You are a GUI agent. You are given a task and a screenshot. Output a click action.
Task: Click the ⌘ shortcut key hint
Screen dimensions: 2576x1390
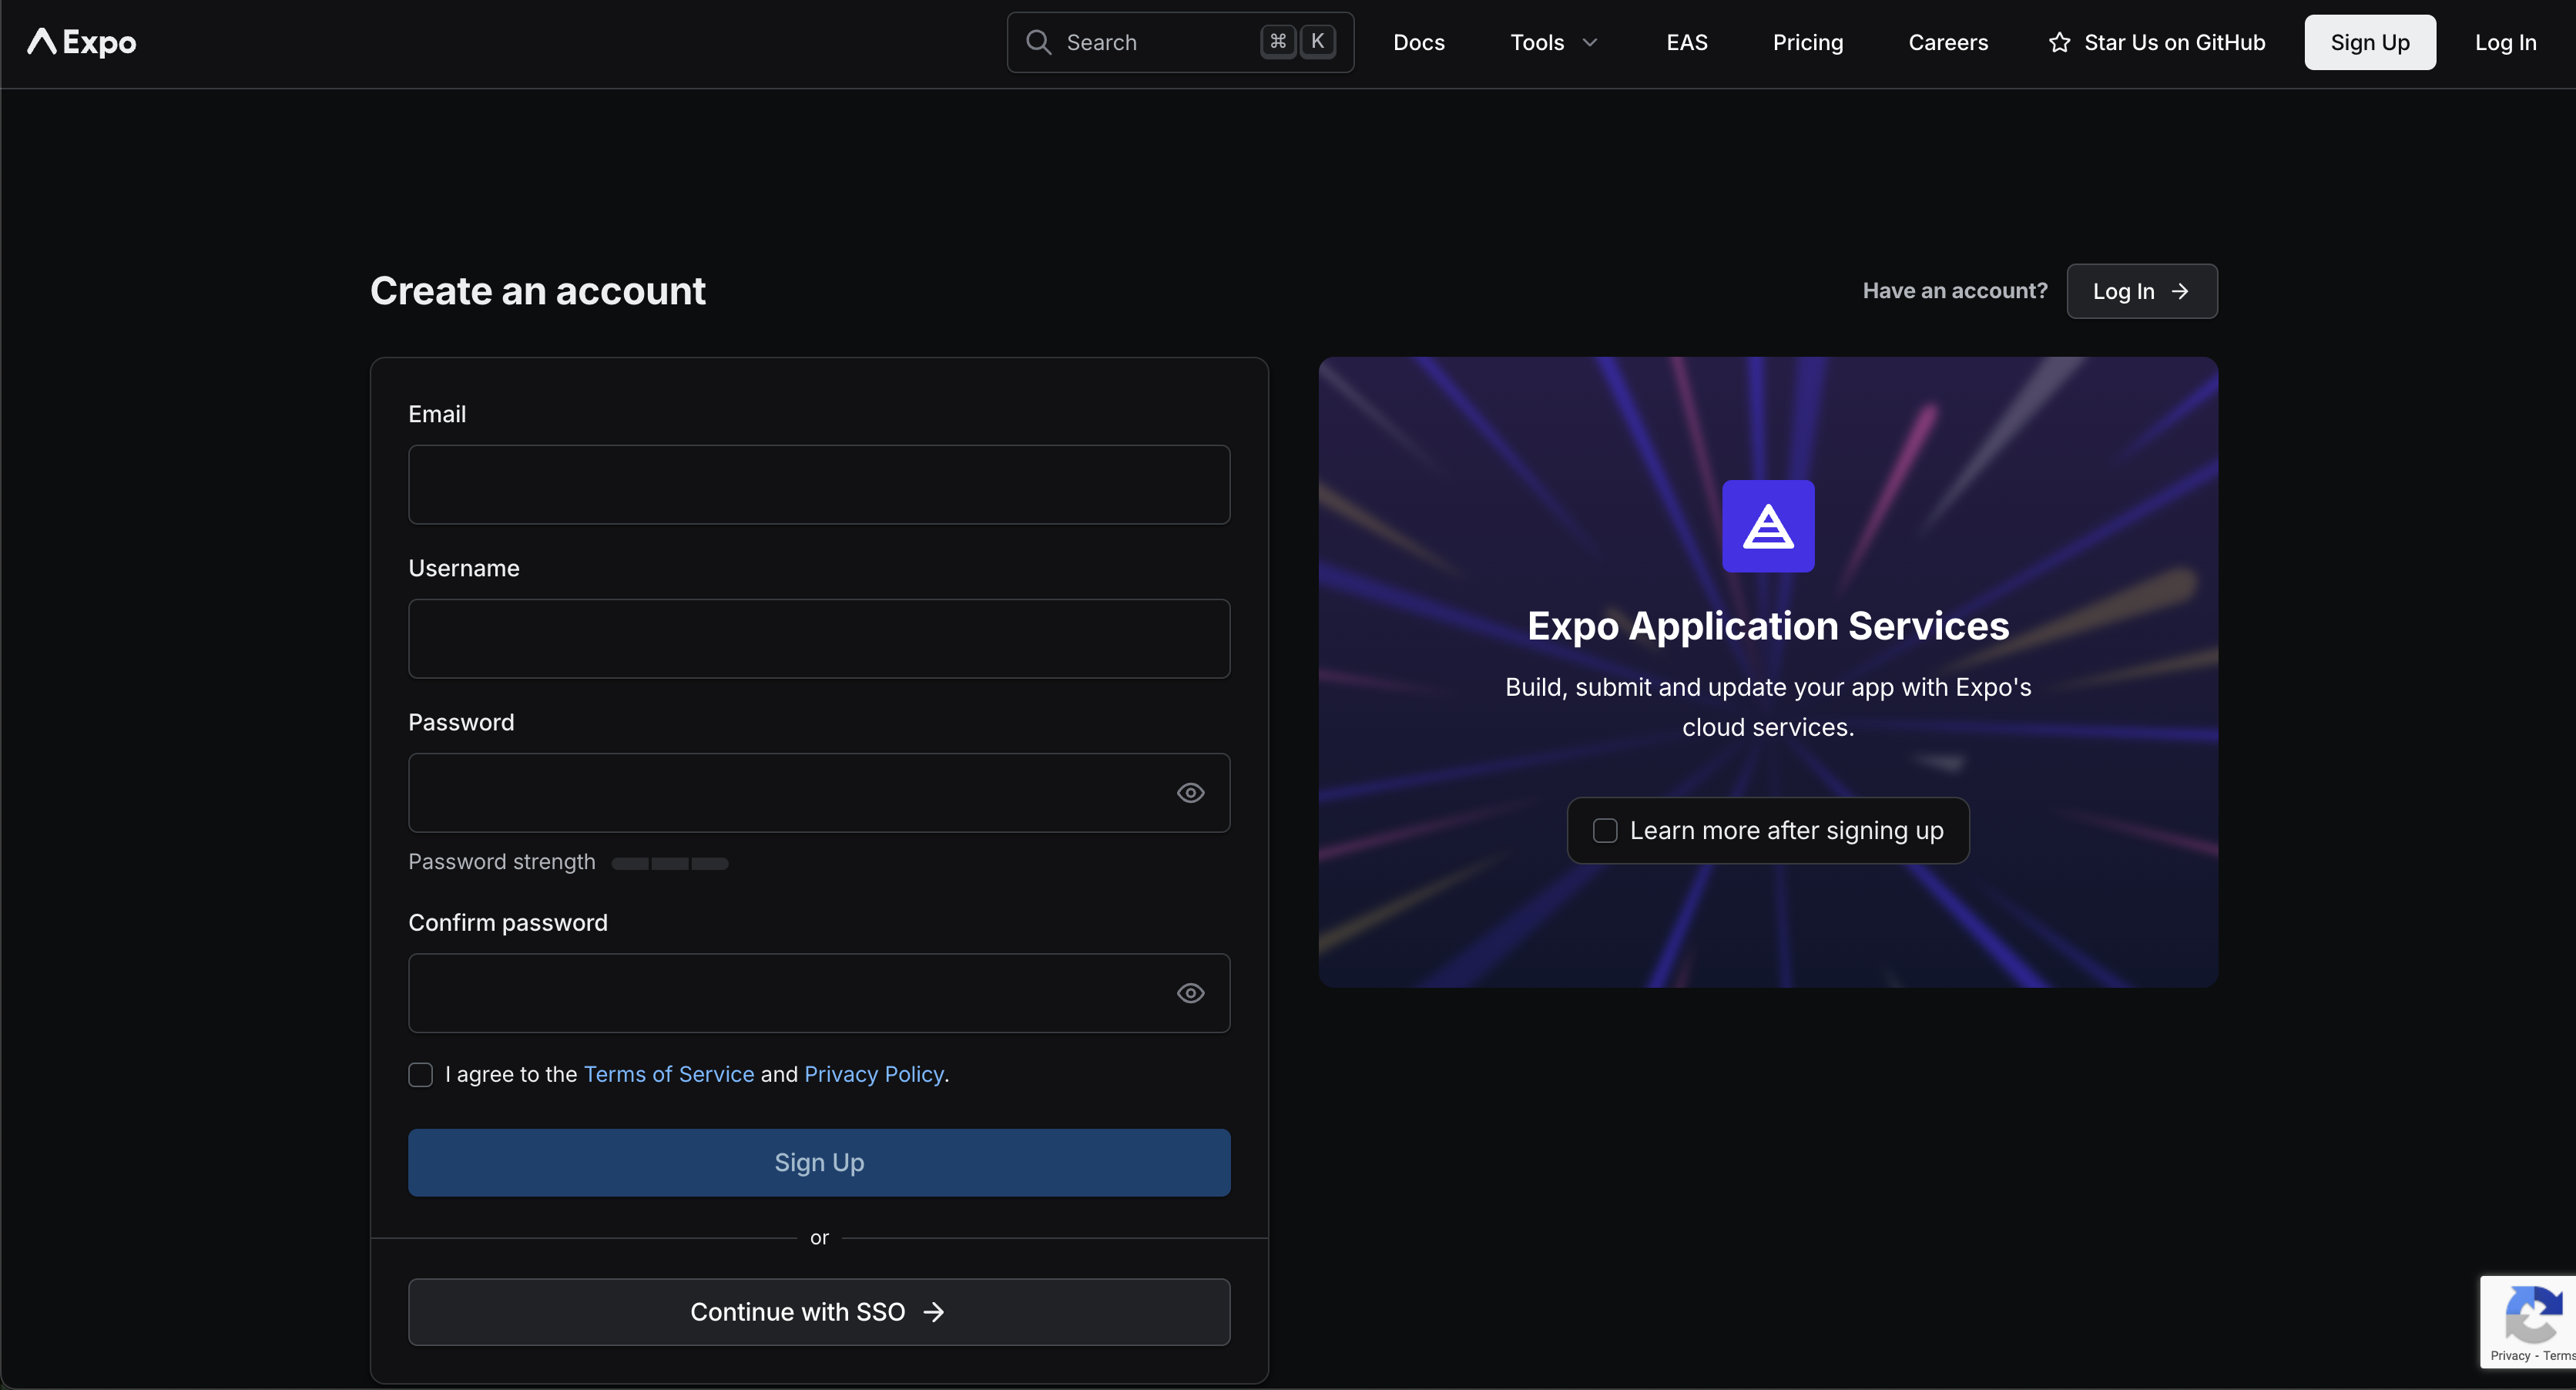click(1278, 42)
